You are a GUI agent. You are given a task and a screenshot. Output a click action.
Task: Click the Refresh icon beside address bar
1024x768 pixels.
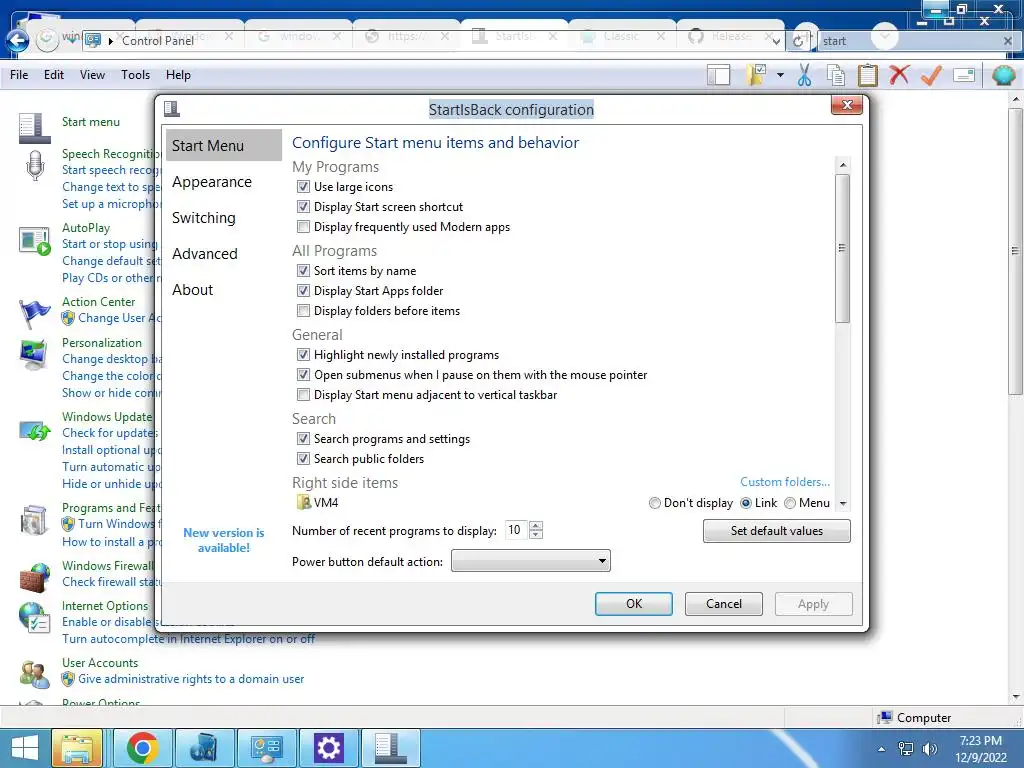tap(798, 41)
